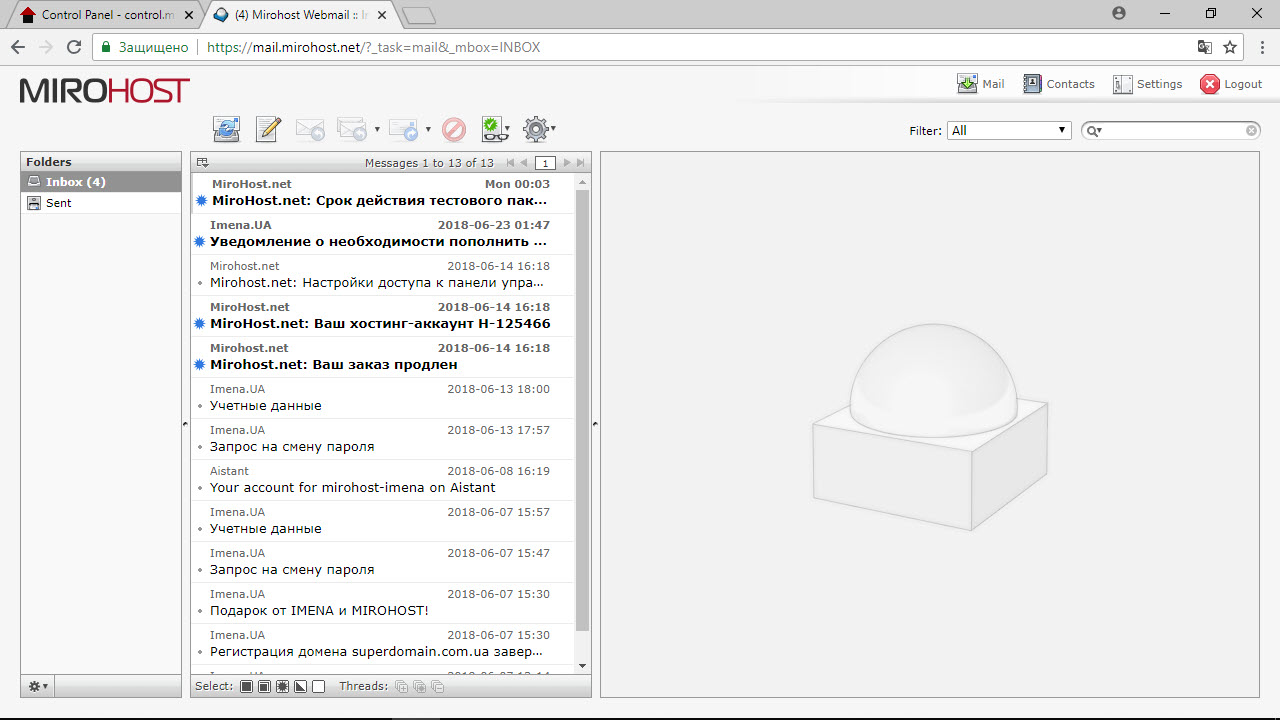Open folder actions gear menu
Image resolution: width=1280 pixels, height=720 pixels.
pyautogui.click(x=38, y=686)
